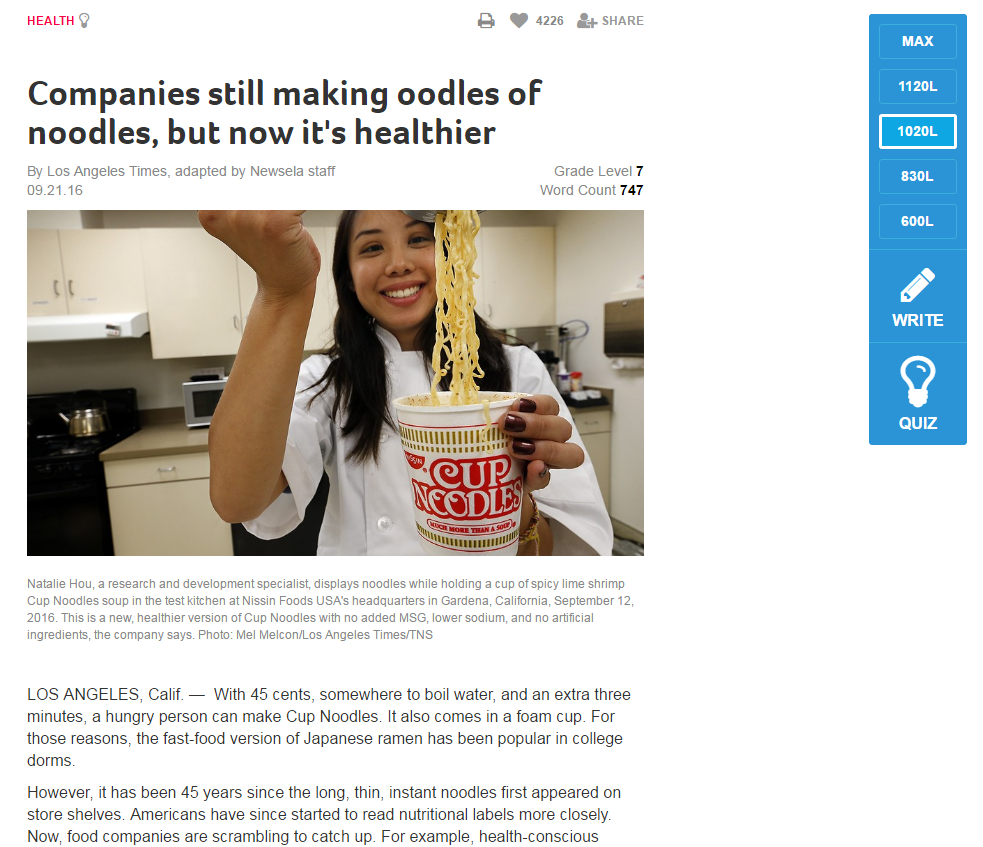983x847 pixels.
Task: Open the QUIZ activity
Action: [x=917, y=394]
